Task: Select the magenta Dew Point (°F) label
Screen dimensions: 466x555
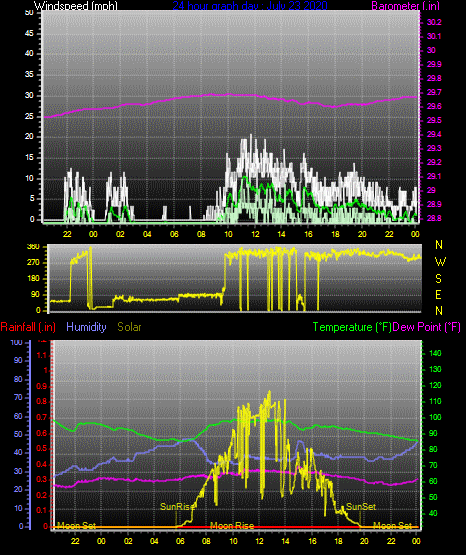Action: coord(427,327)
